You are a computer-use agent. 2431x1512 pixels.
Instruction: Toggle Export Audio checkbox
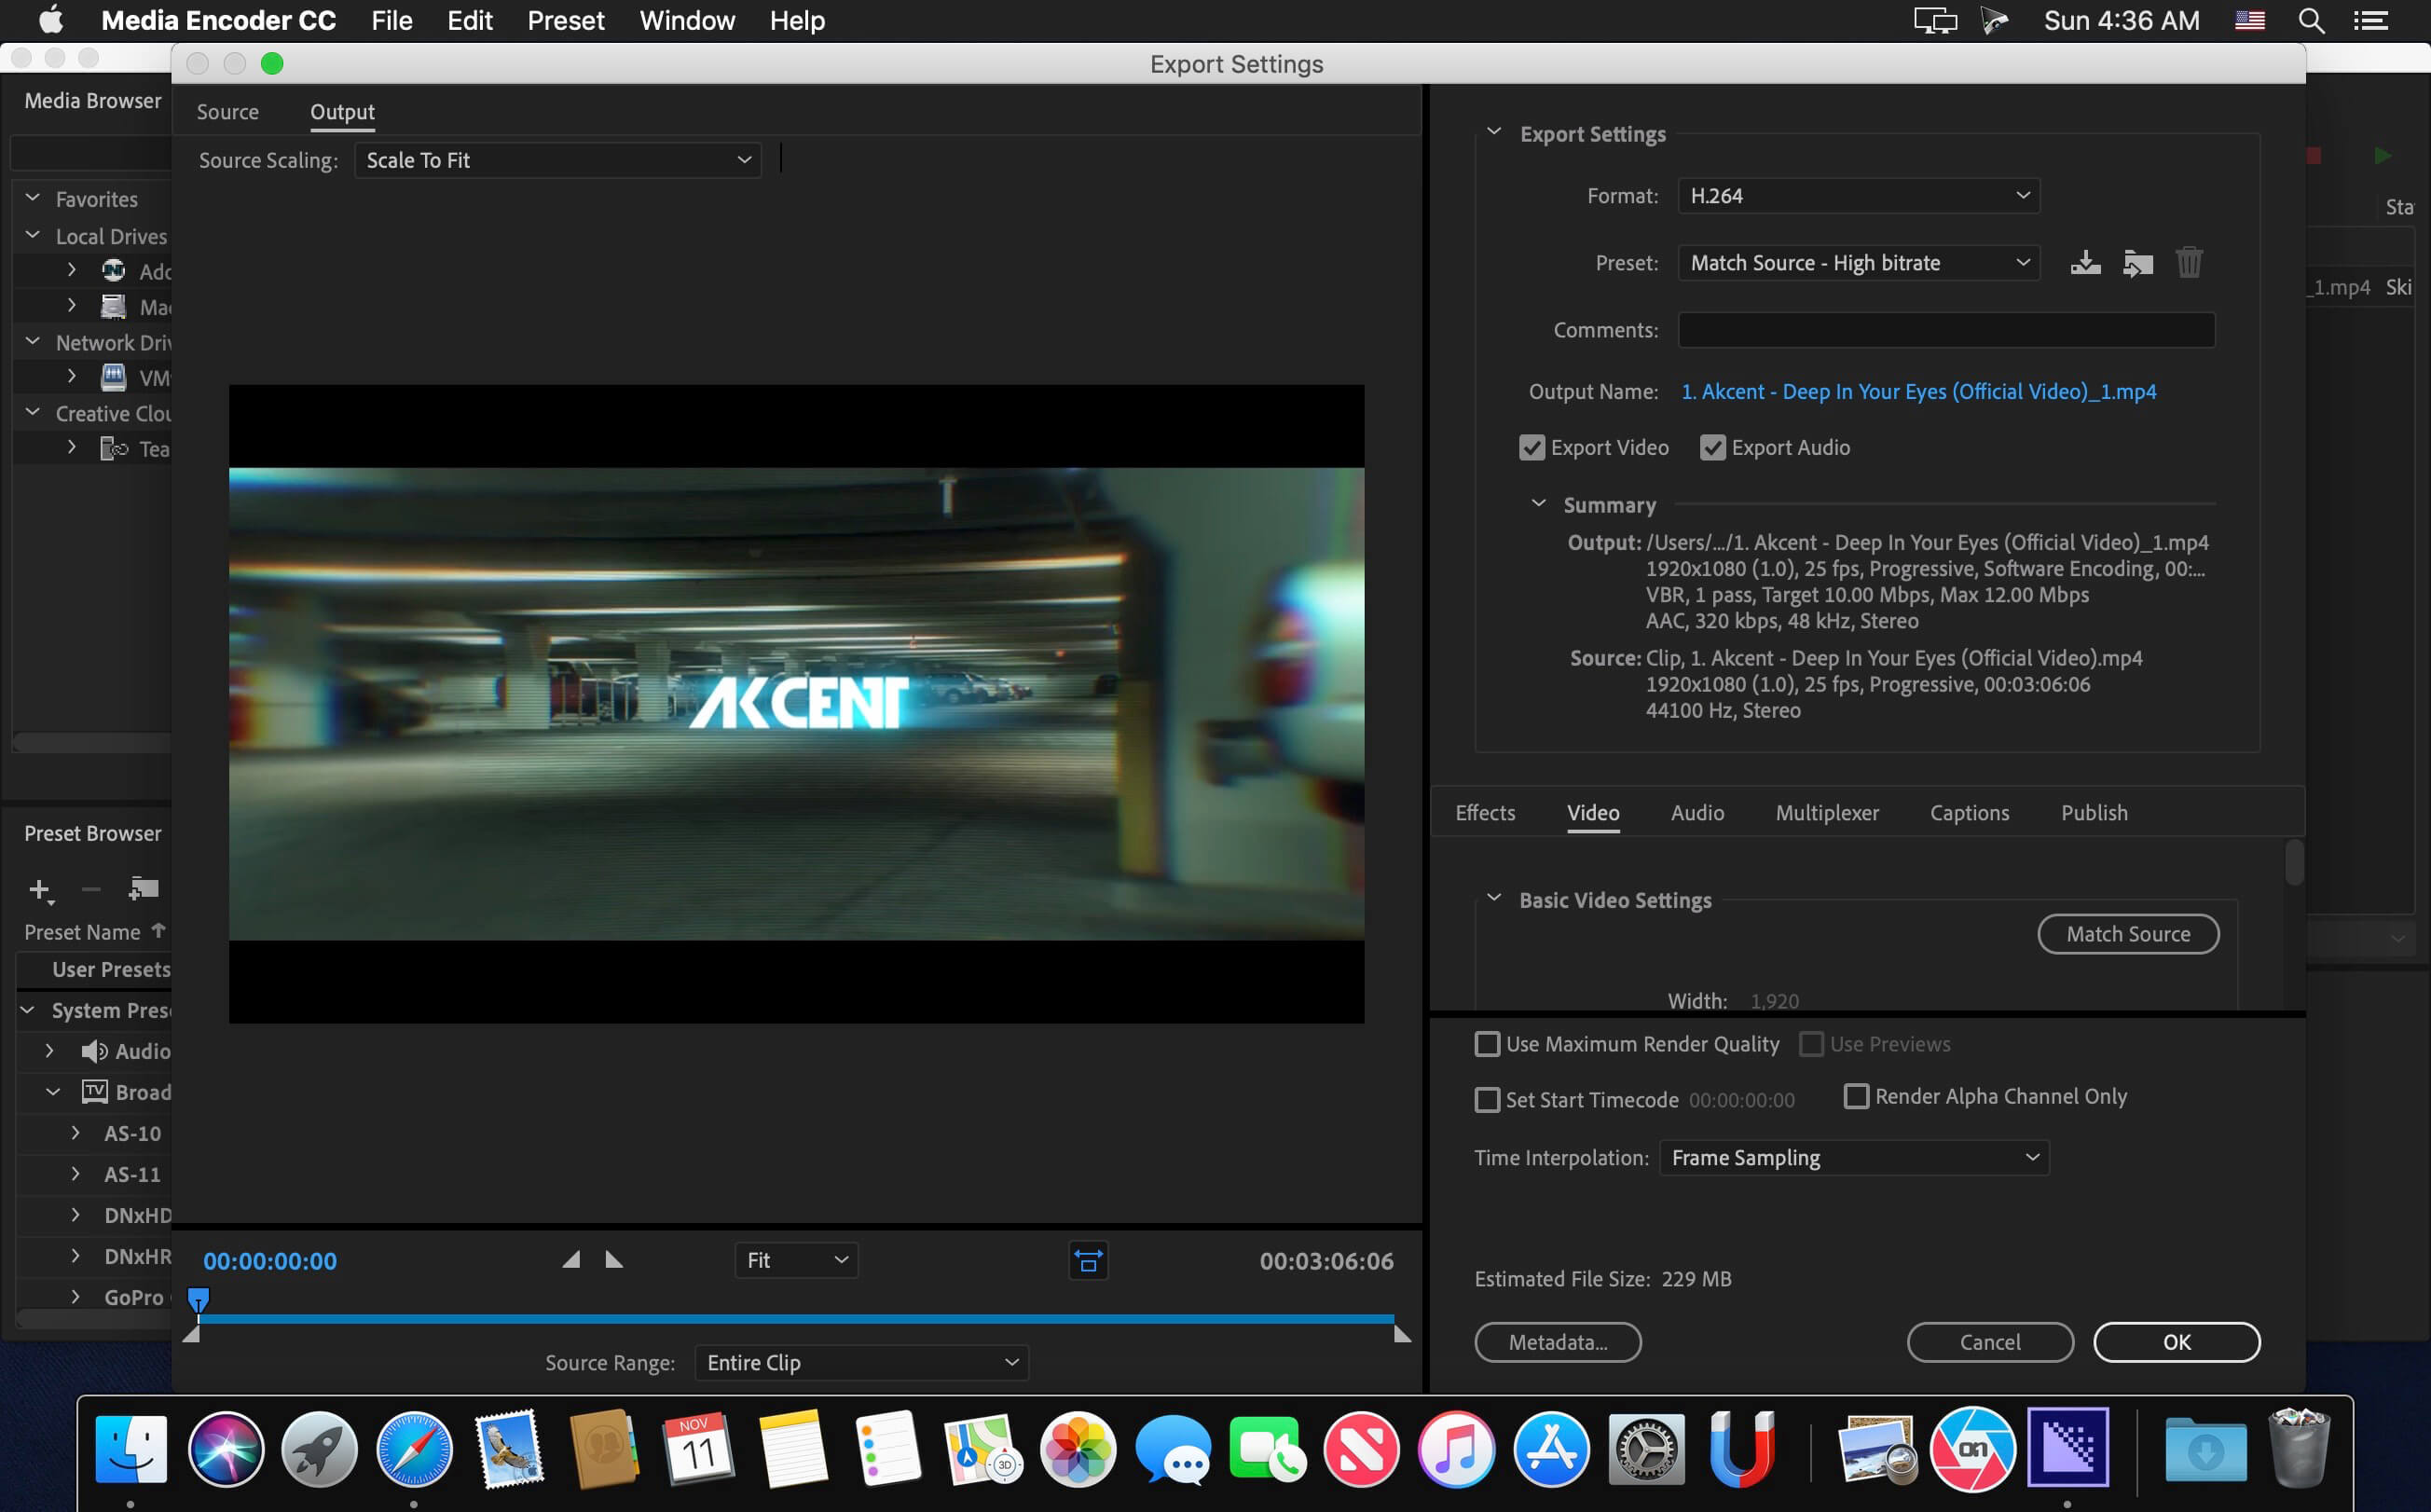click(x=1711, y=446)
